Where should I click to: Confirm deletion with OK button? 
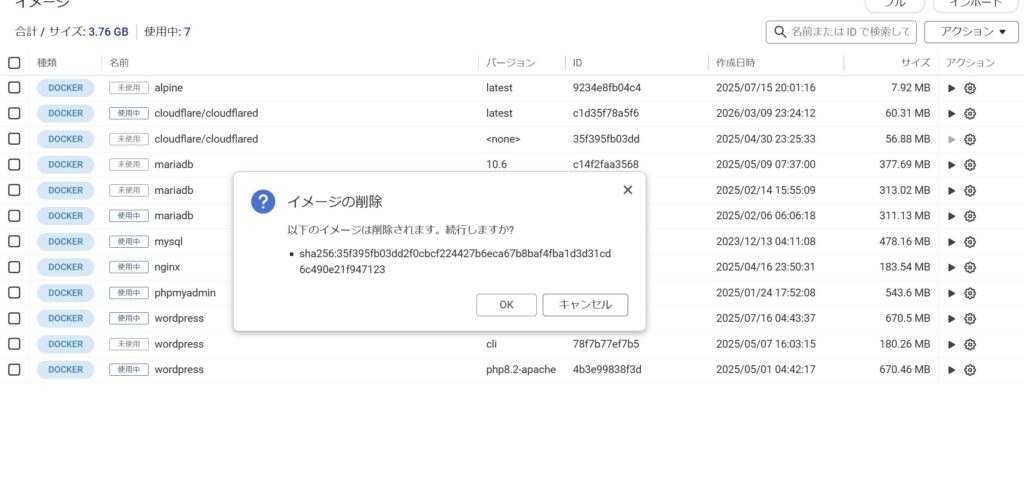(x=506, y=305)
